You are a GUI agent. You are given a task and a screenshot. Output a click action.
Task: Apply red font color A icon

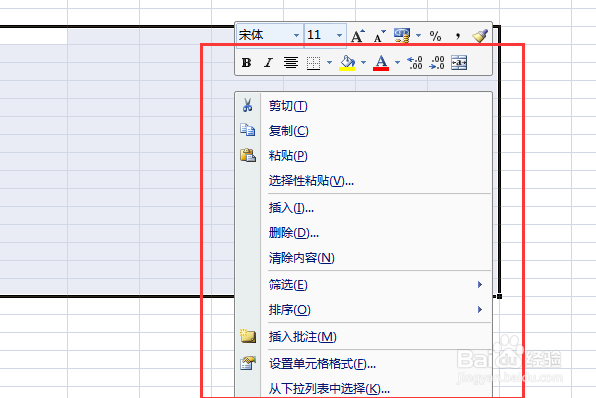(381, 63)
